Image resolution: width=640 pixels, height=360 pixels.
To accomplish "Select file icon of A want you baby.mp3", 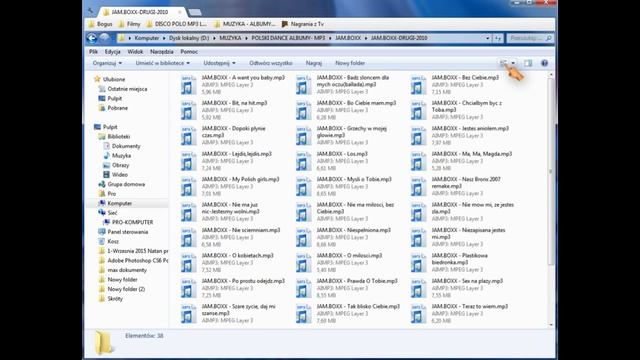I will pos(188,84).
